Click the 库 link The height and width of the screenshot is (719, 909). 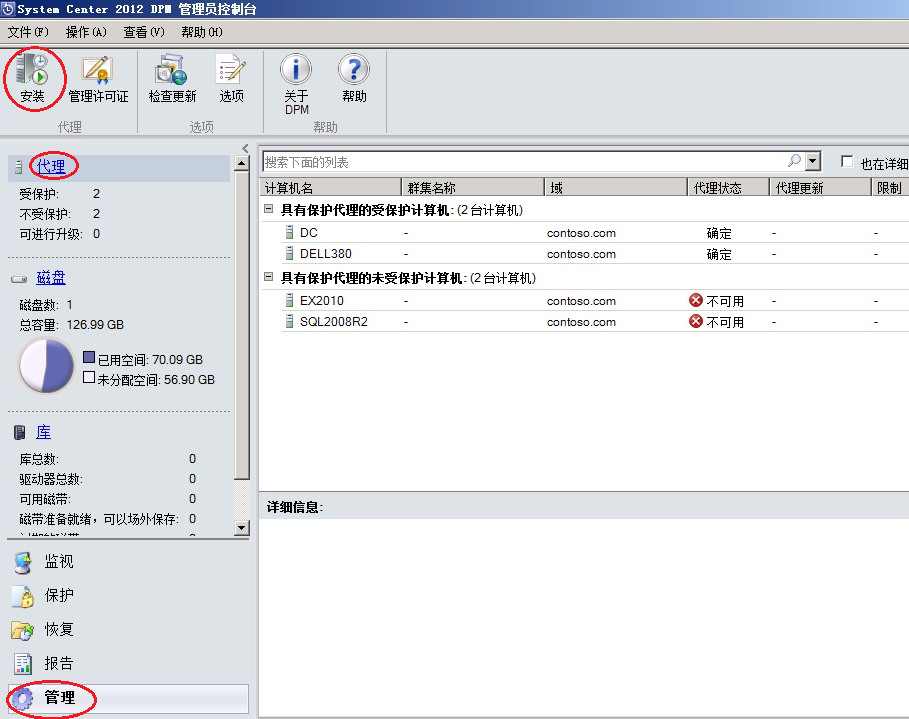point(43,432)
